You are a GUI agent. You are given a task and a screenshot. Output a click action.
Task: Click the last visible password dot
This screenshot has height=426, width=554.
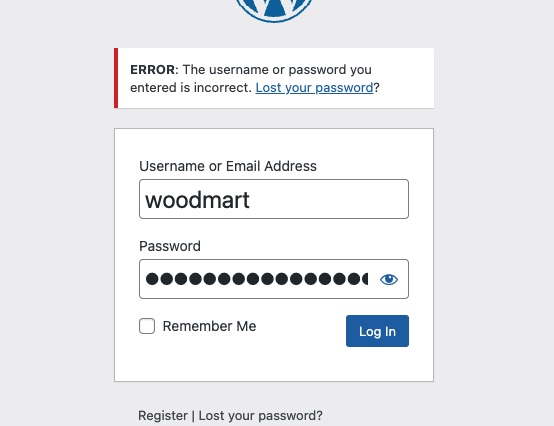(364, 279)
